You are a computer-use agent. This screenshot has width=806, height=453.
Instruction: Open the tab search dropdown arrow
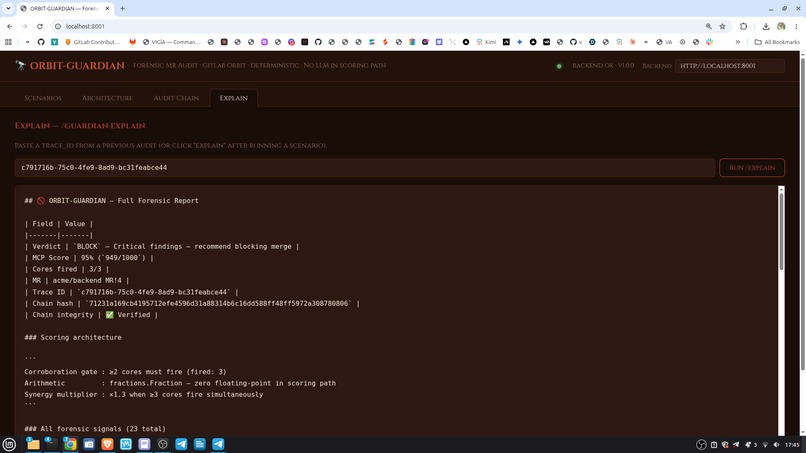tap(8, 8)
